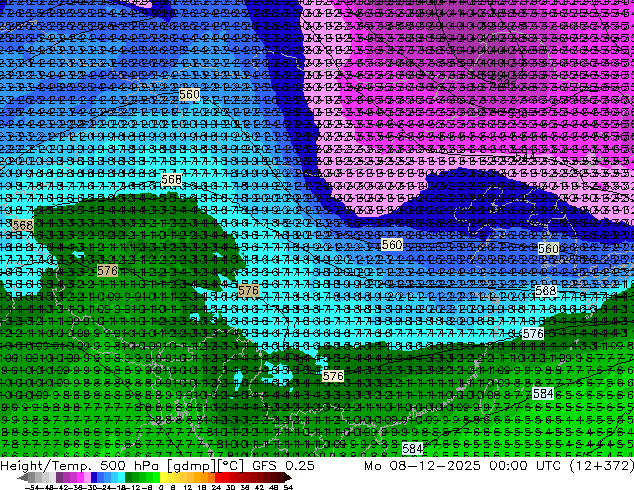Select the darkest green swatch on color scale
The width and height of the screenshot is (634, 490).
tap(129, 478)
